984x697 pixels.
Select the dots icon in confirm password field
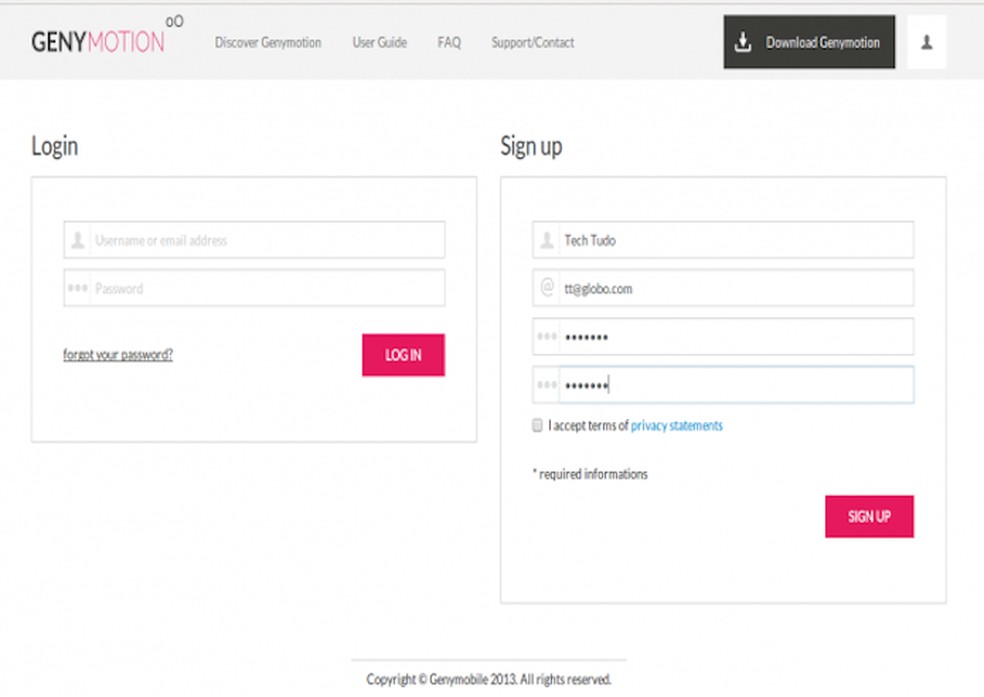547,385
